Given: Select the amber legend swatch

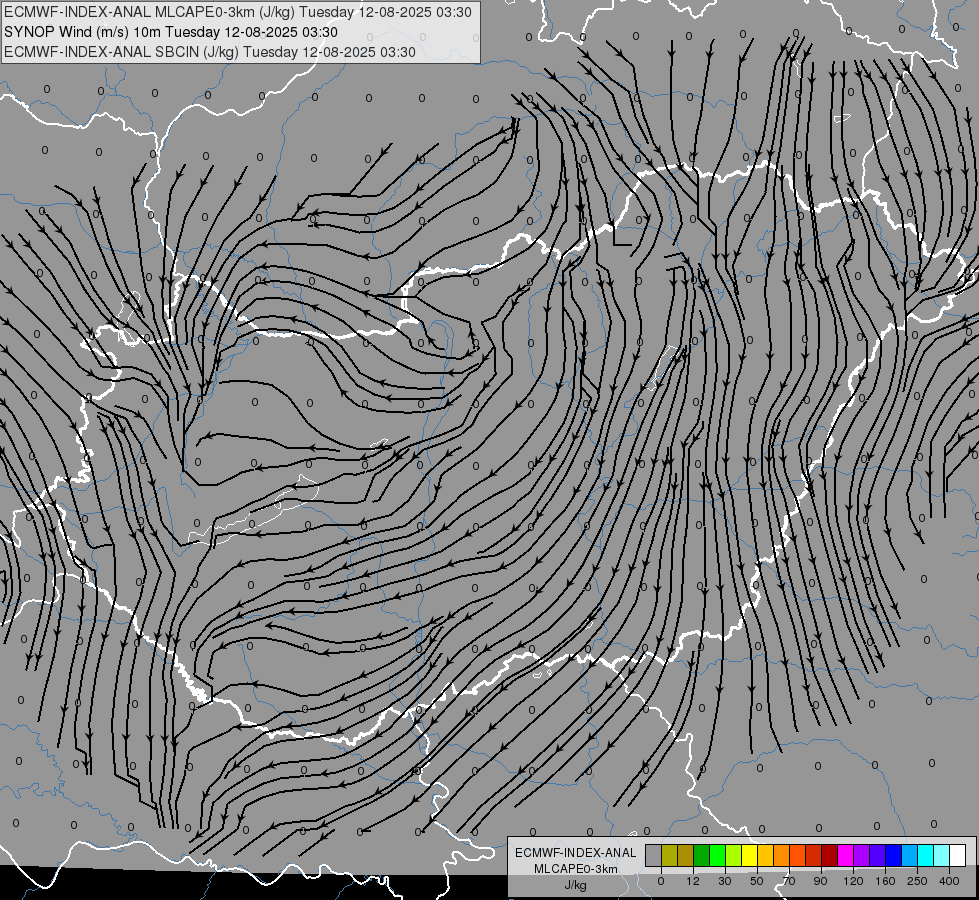Looking at the screenshot, I should (765, 855).
